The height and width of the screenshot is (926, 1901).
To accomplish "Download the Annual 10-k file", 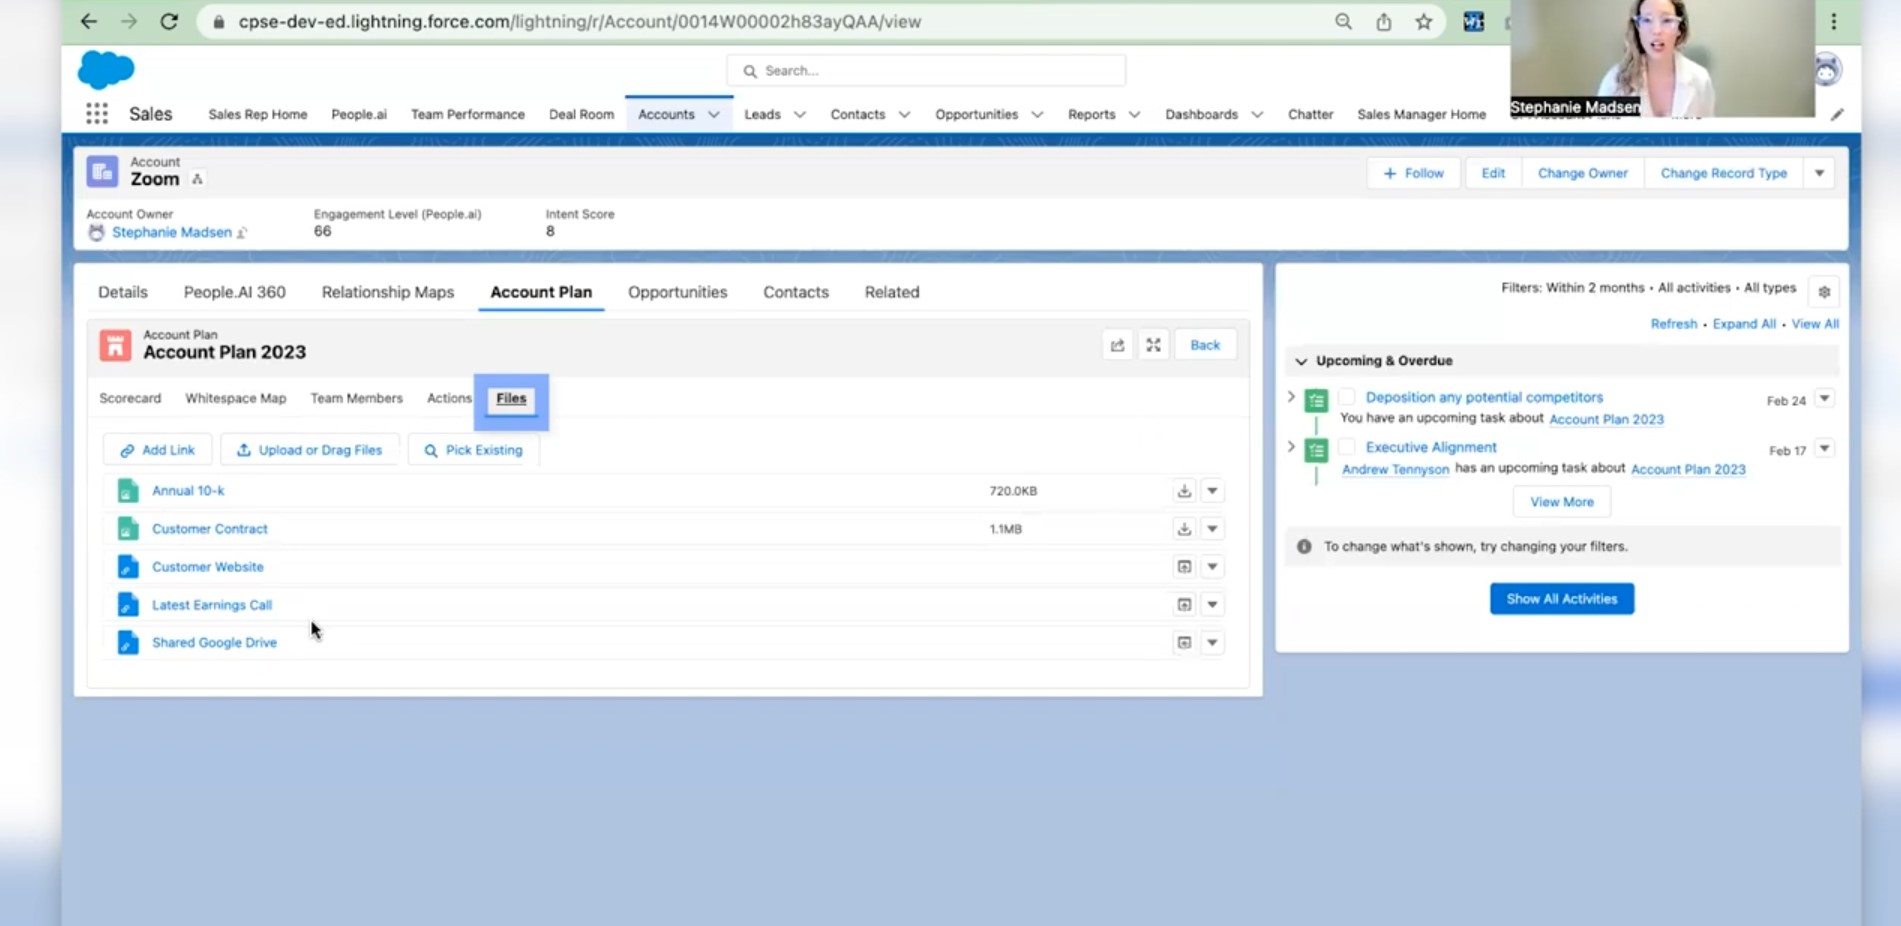I will tap(1184, 491).
